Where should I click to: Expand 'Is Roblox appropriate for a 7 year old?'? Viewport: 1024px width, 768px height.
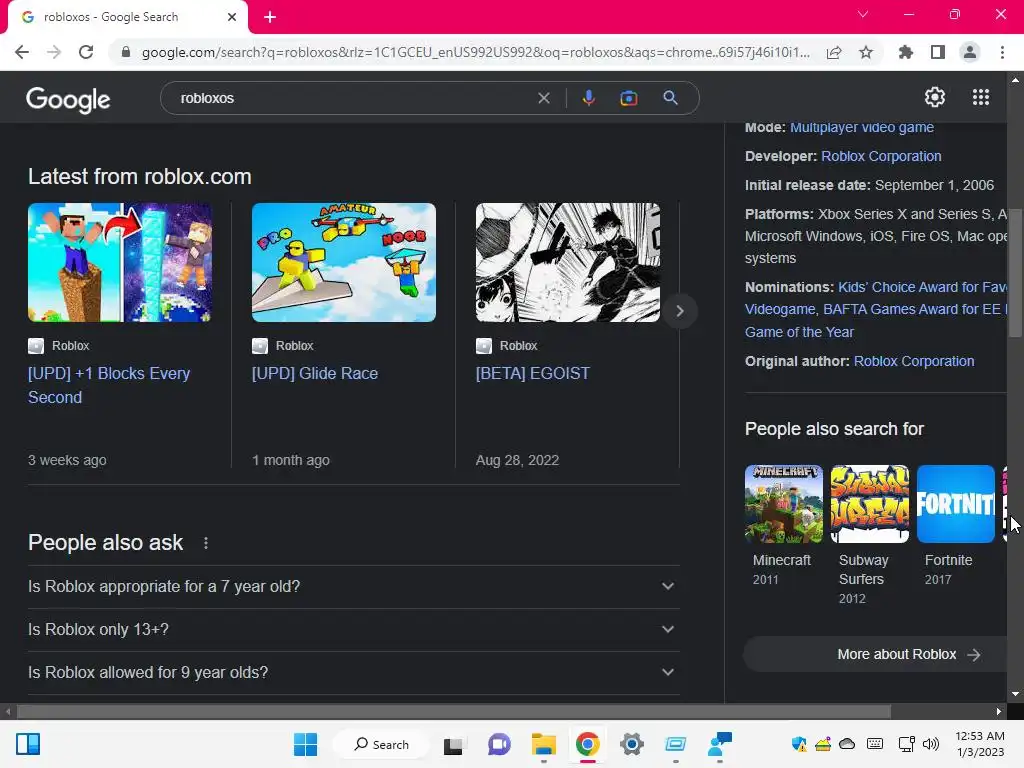point(353,586)
